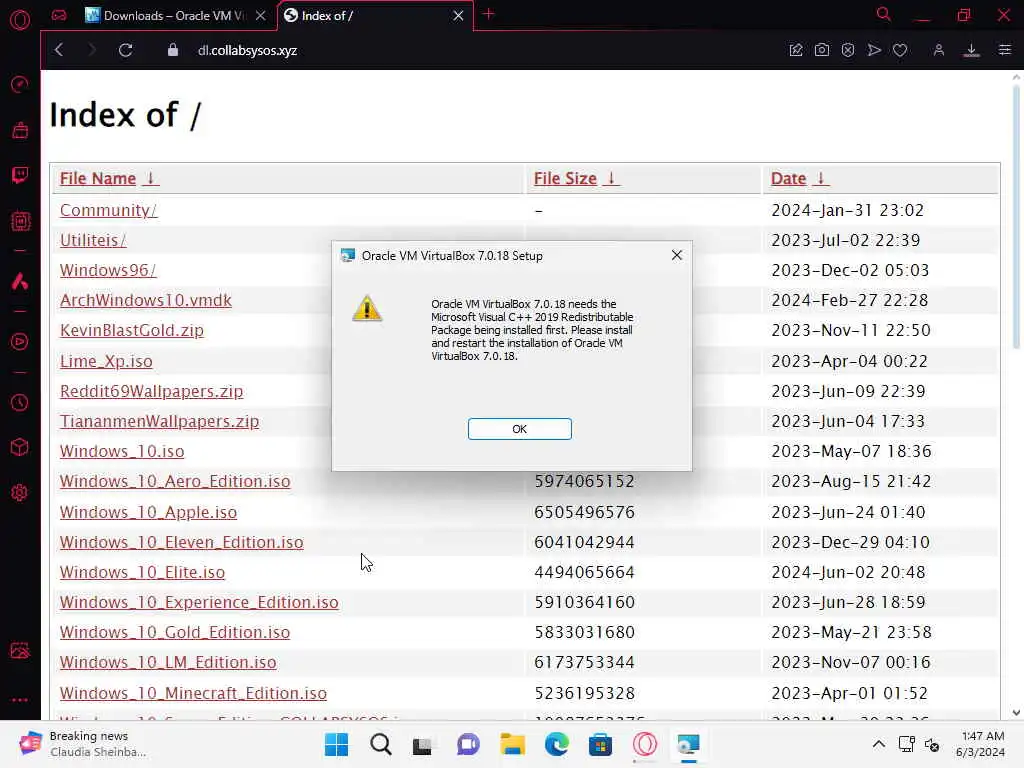This screenshot has height=768, width=1024.
Task: Open the Community/ folder link
Action: (x=108, y=210)
